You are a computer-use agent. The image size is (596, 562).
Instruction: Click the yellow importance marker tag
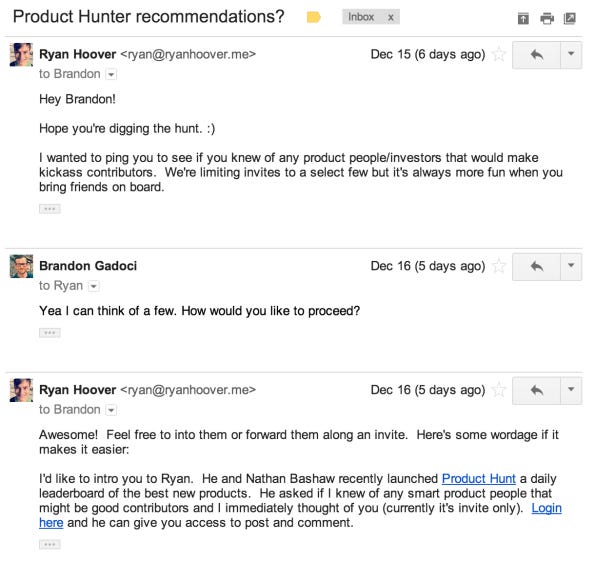tap(313, 17)
